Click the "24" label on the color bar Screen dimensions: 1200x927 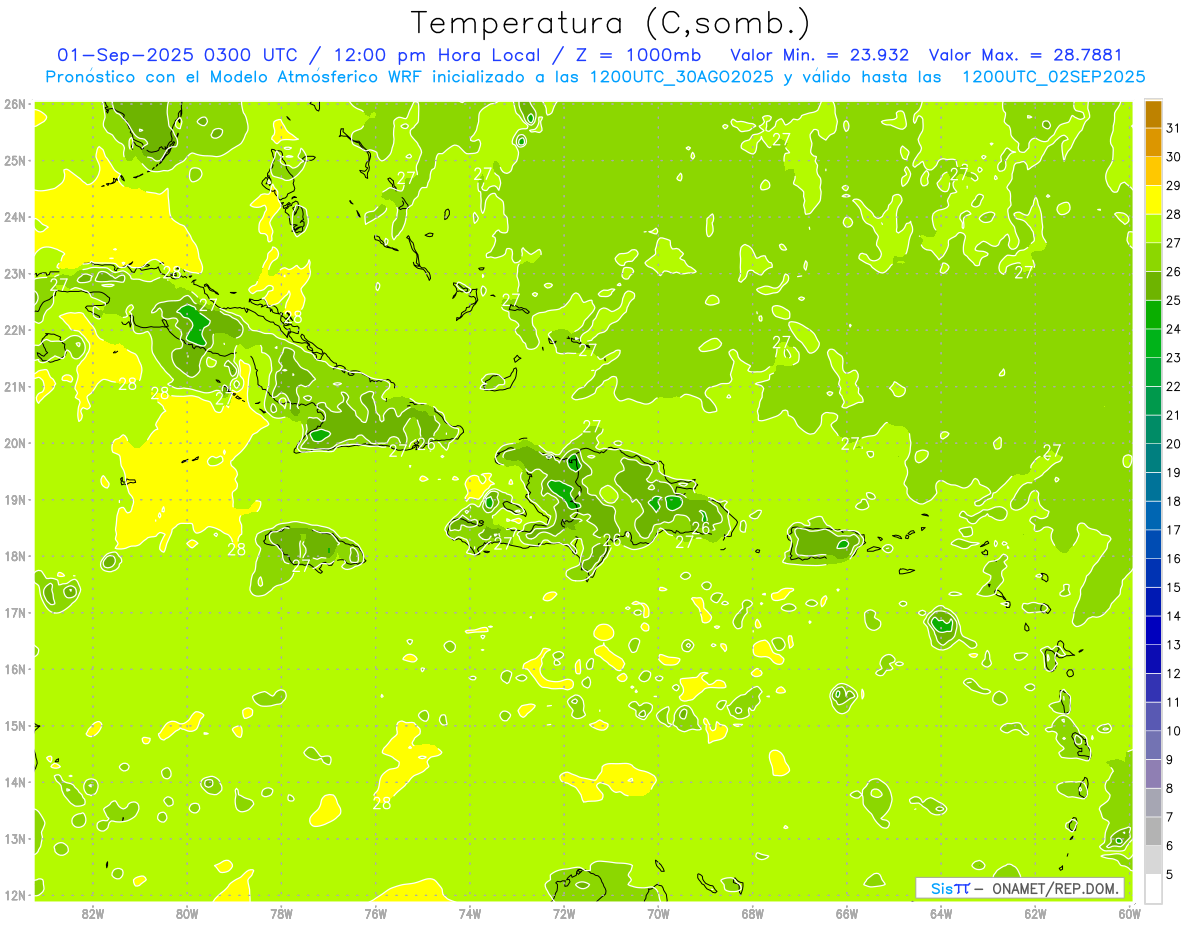tap(1174, 329)
